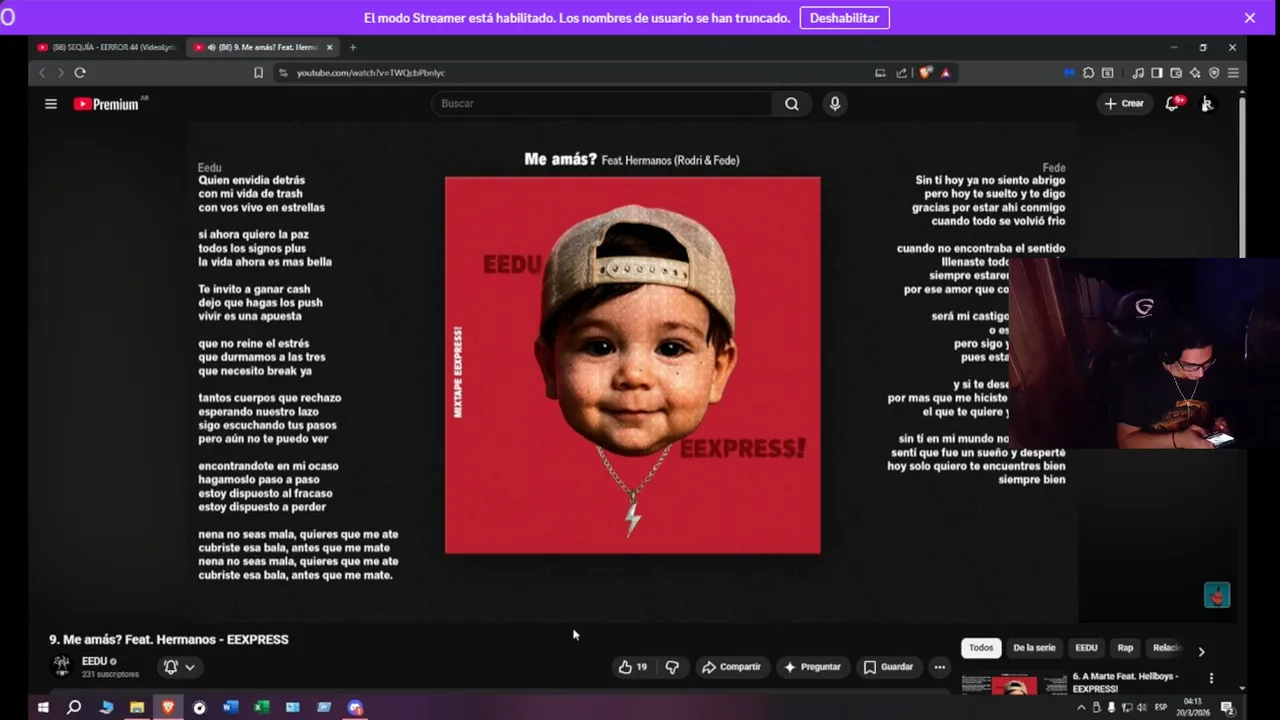Click the video title below player
This screenshot has width=1280, height=720.
[x=169, y=640]
